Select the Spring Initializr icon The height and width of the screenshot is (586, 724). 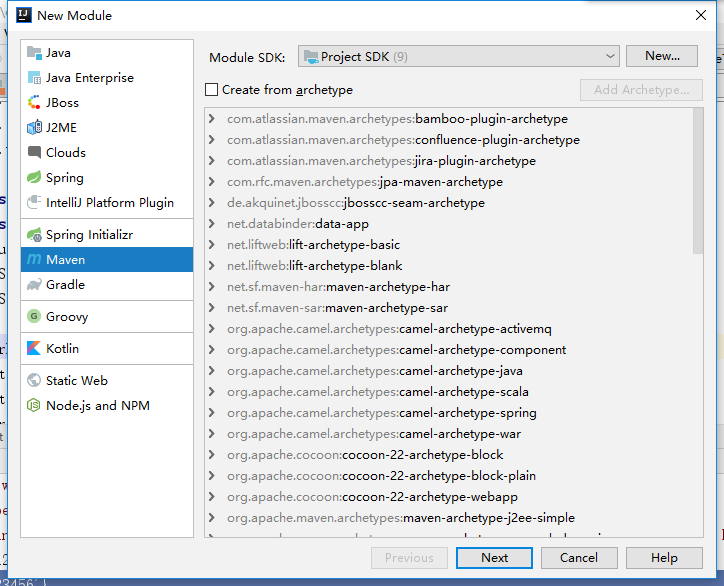click(35, 235)
